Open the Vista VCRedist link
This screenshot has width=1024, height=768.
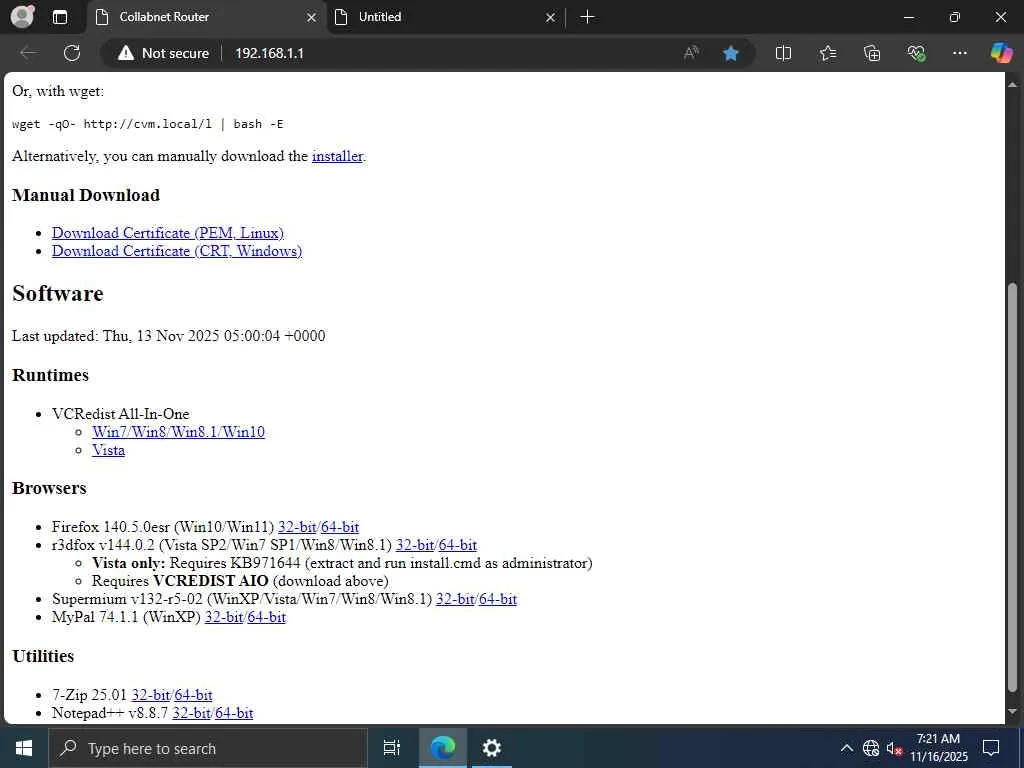click(108, 451)
